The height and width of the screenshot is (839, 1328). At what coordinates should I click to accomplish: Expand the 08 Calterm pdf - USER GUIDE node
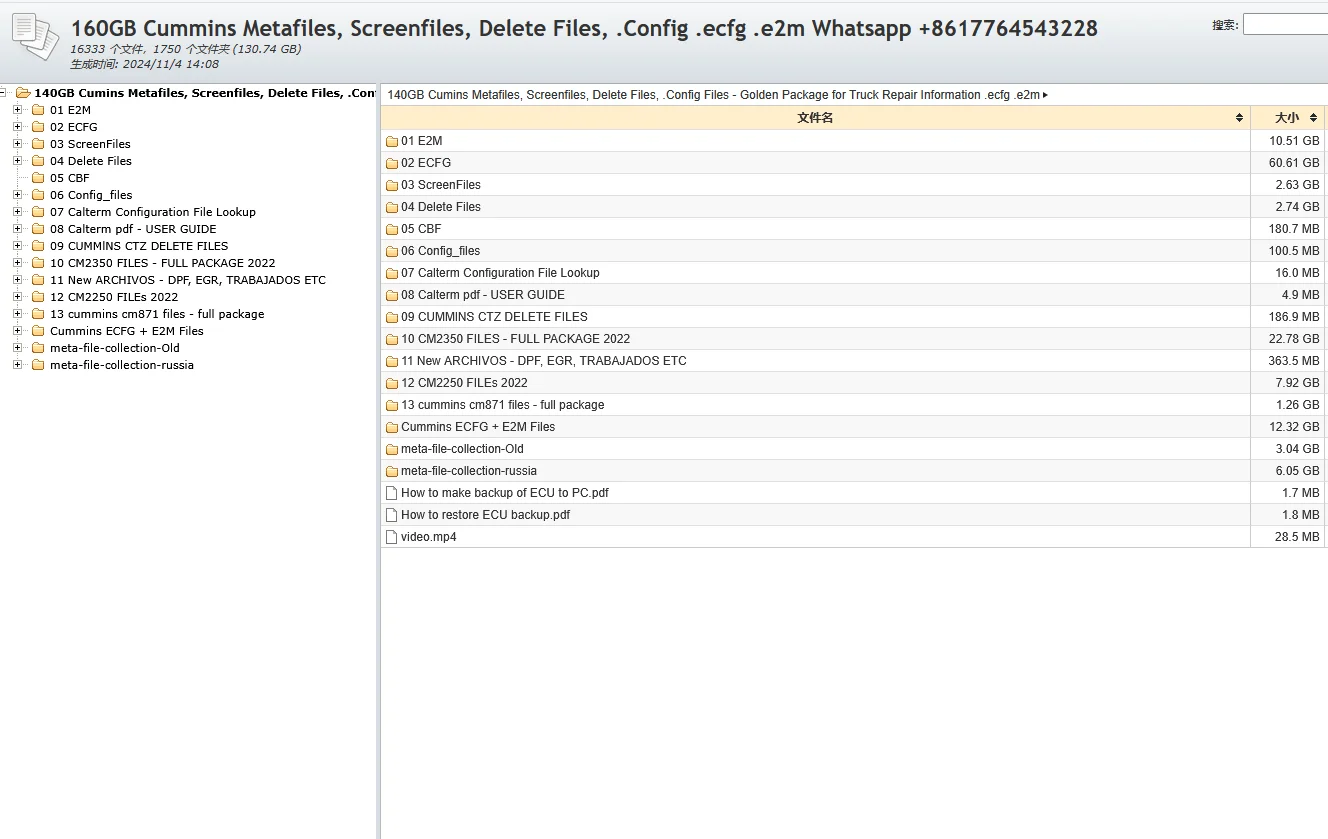coord(17,229)
